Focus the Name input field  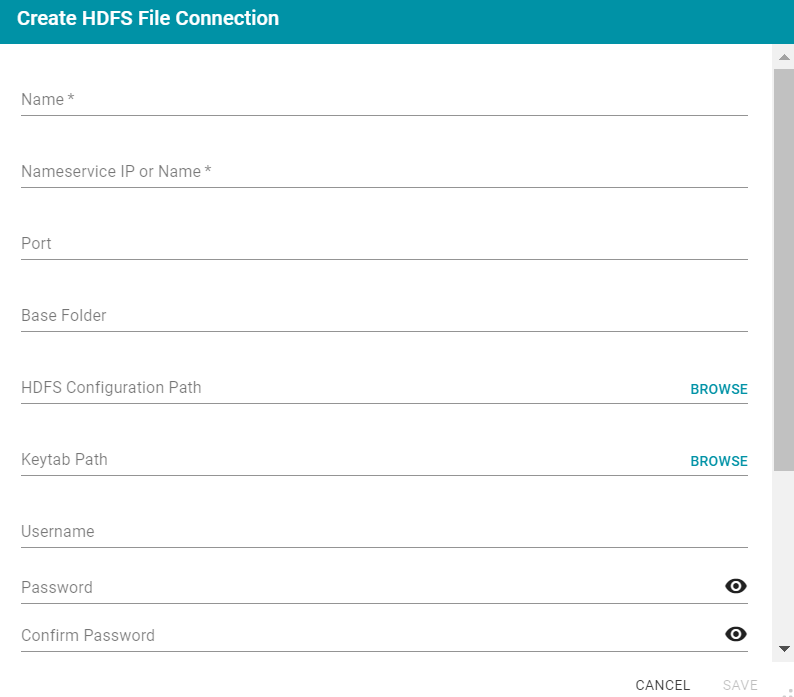pos(384,100)
